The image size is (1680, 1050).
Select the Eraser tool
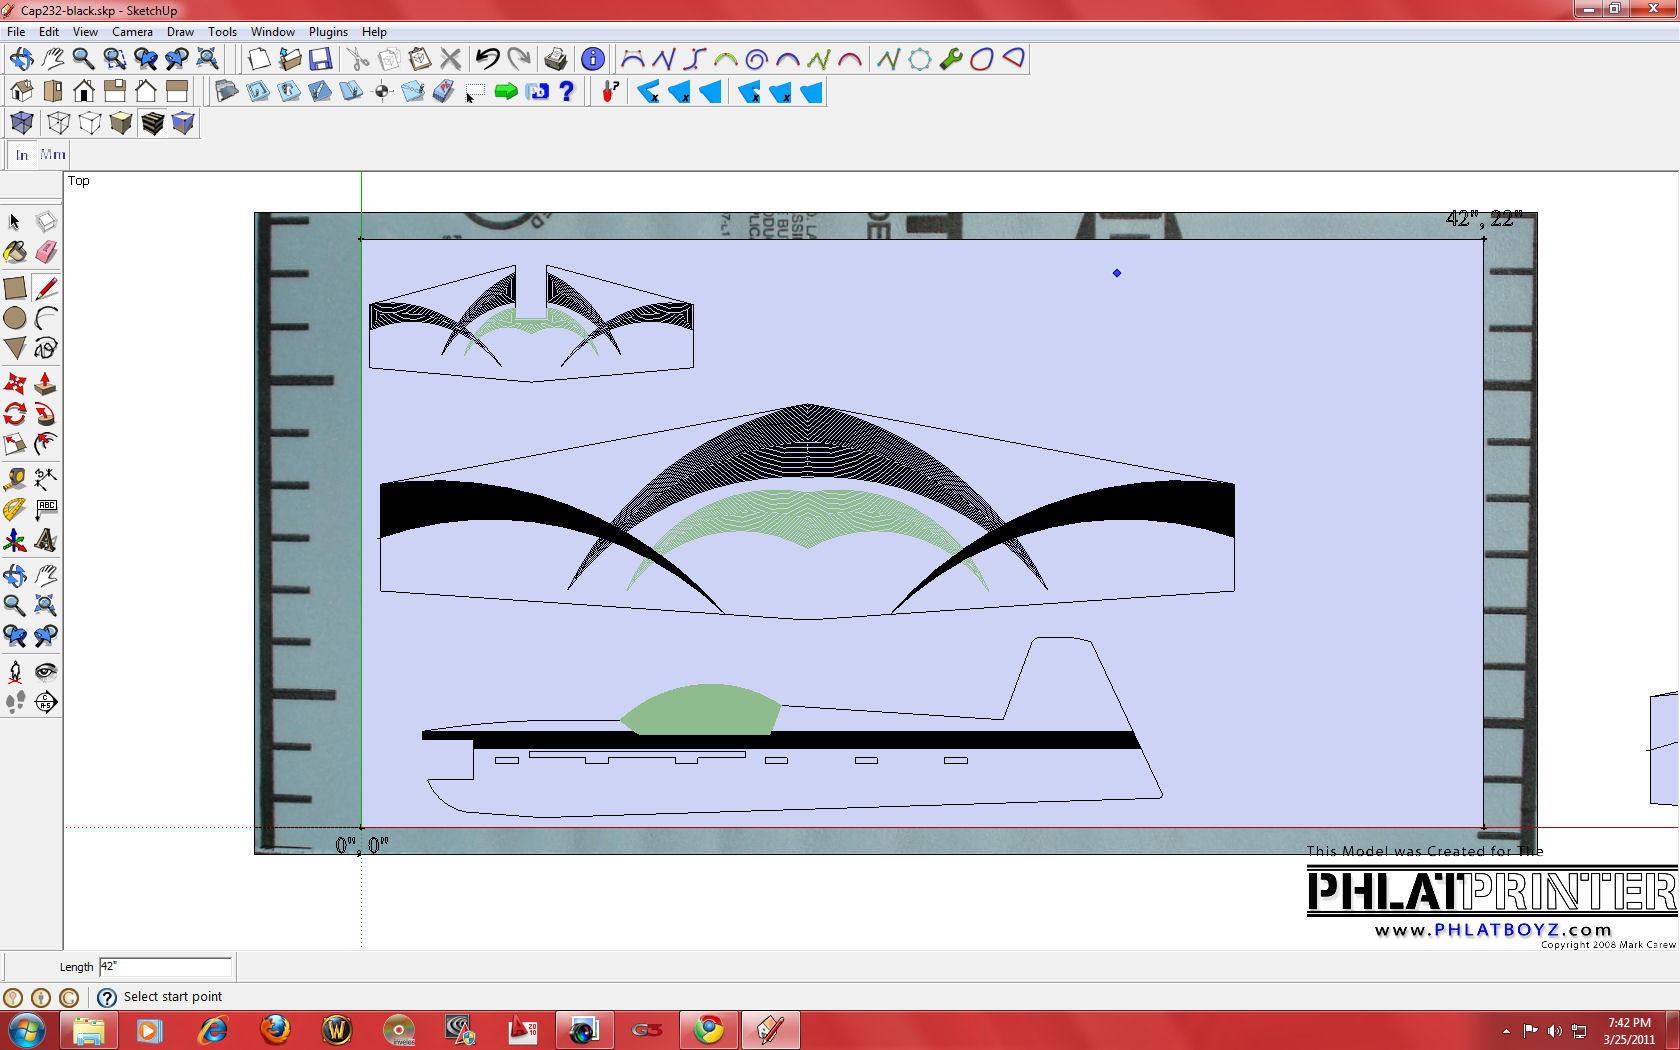click(x=46, y=253)
